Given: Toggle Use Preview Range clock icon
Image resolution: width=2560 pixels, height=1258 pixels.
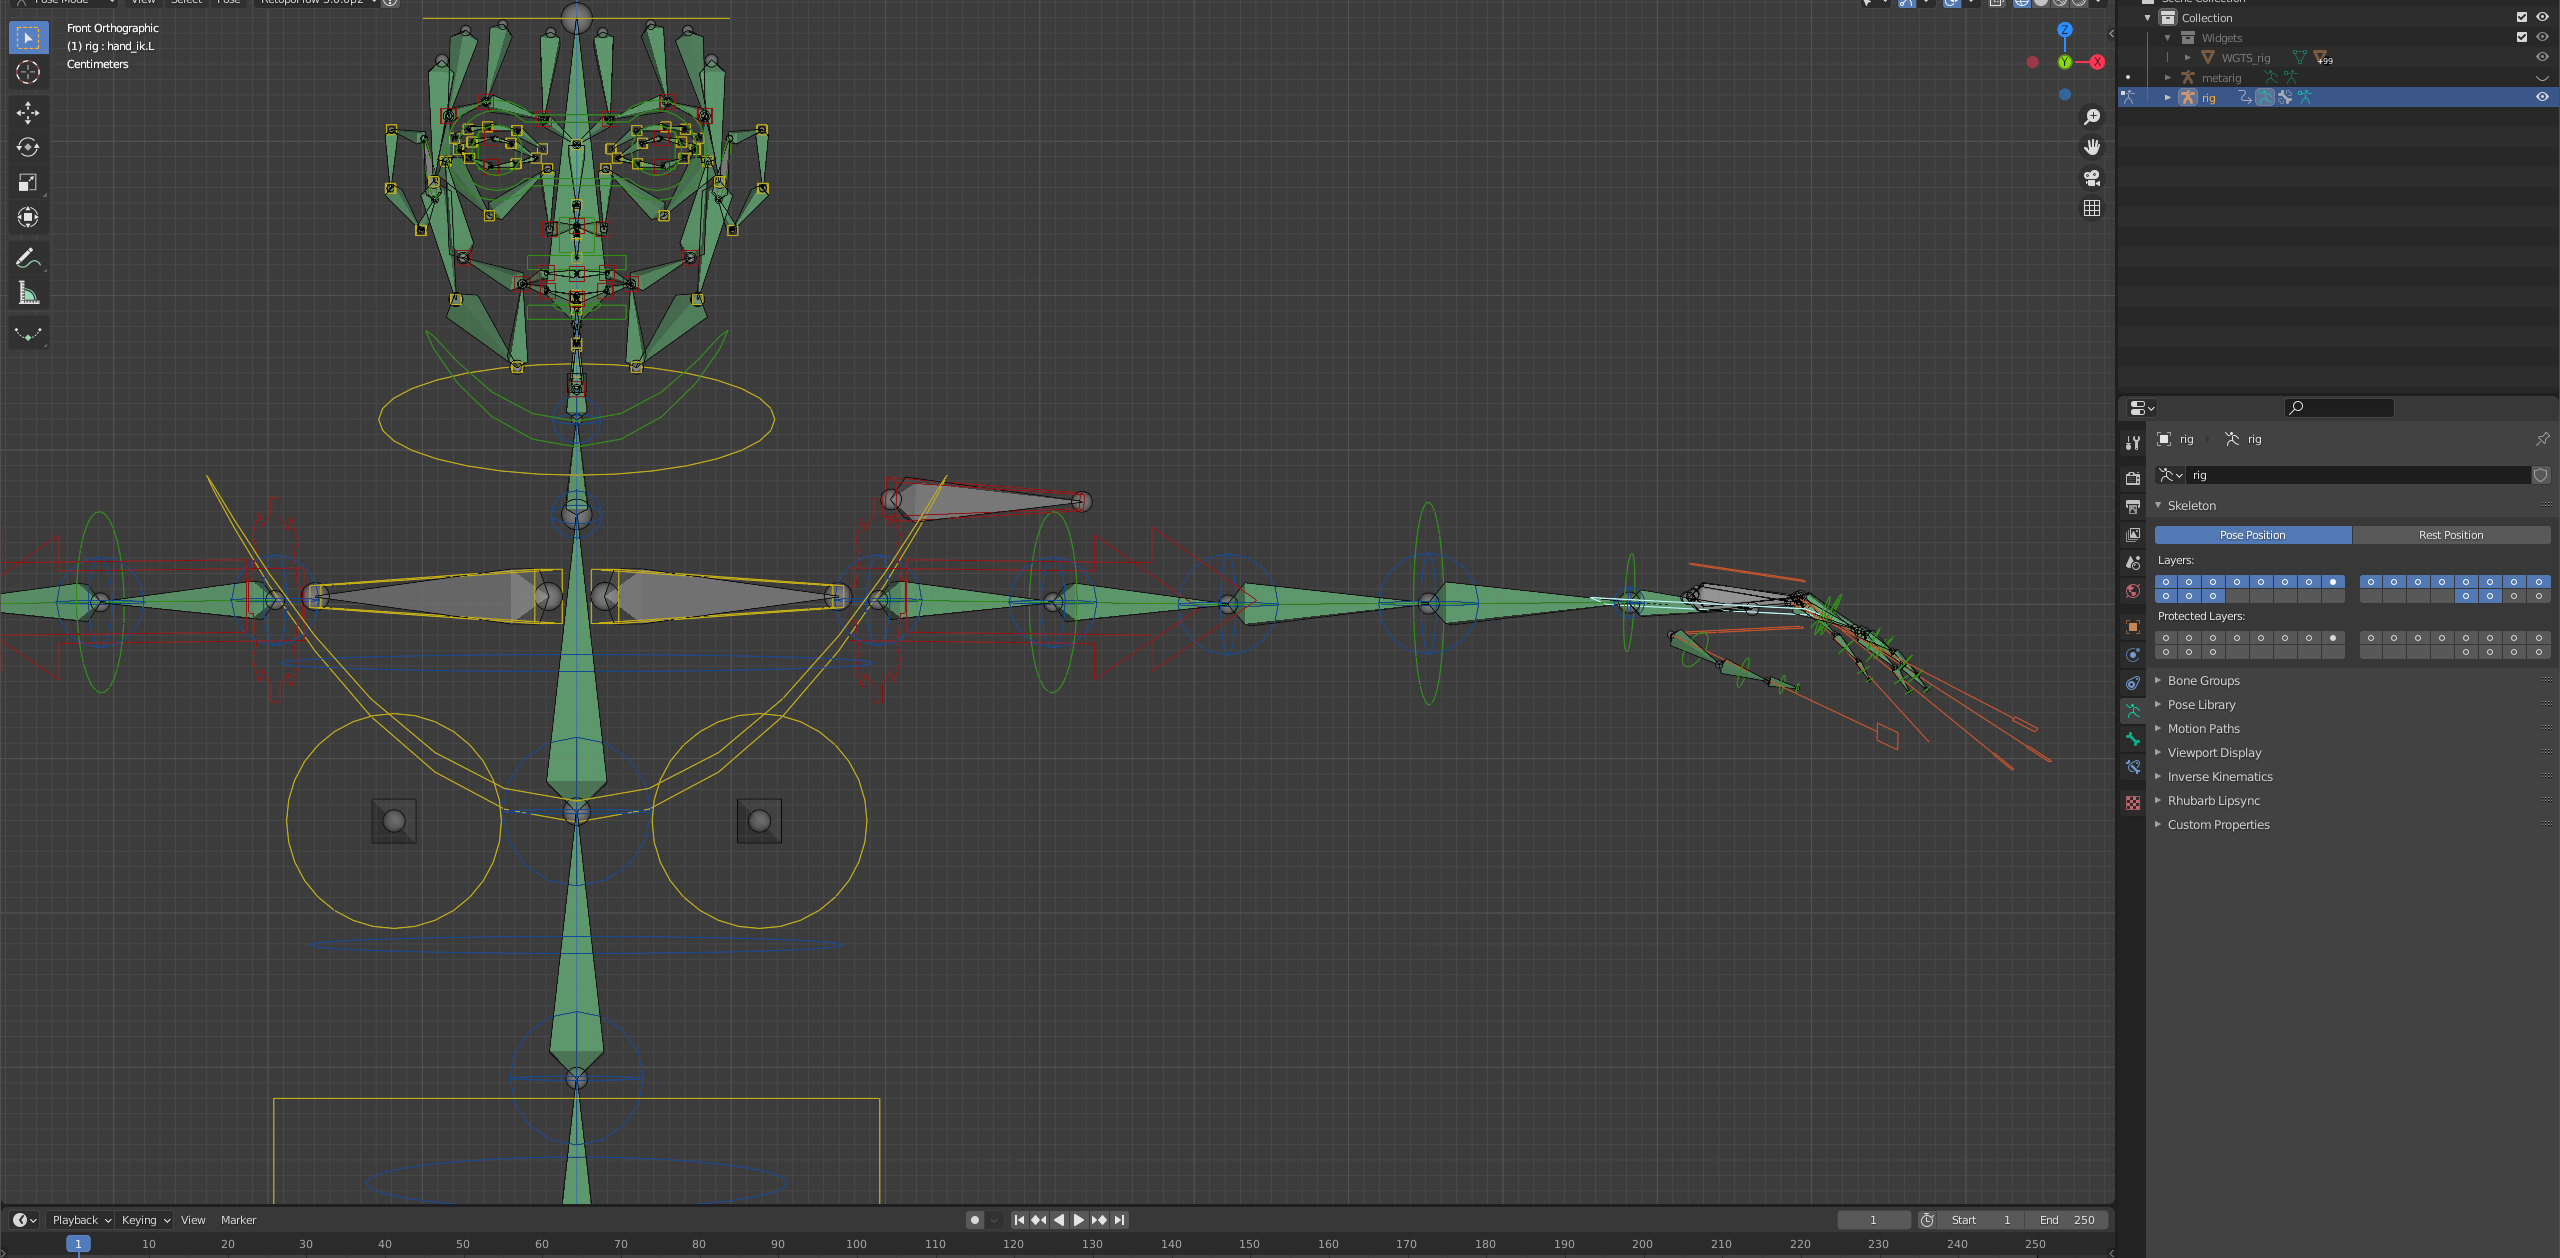Looking at the screenshot, I should 1927,1220.
